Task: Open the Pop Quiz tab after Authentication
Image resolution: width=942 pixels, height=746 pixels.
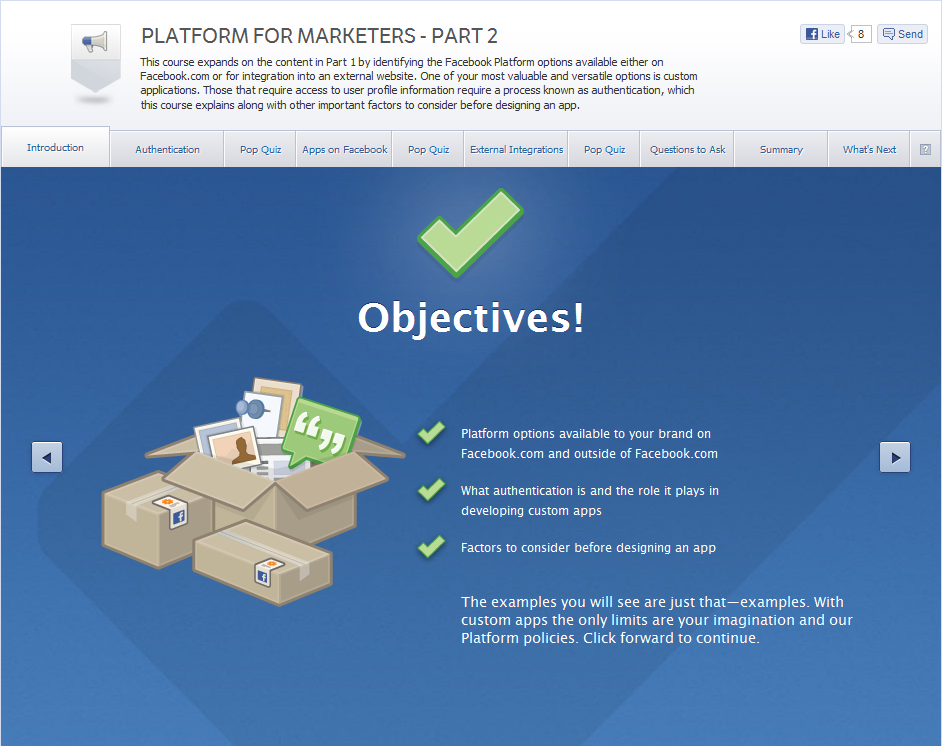Action: [260, 150]
